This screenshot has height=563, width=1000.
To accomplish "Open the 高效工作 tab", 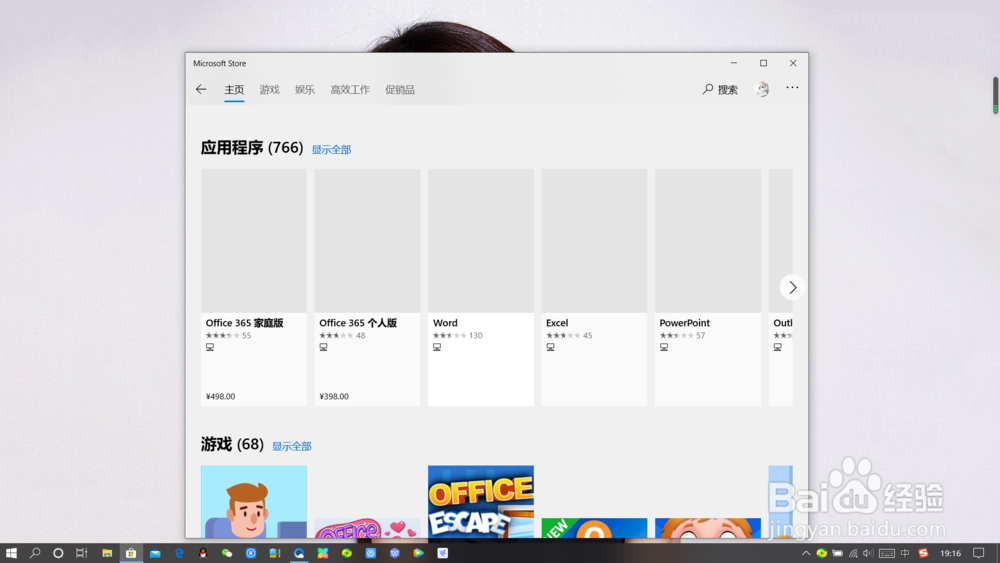I will pos(349,90).
